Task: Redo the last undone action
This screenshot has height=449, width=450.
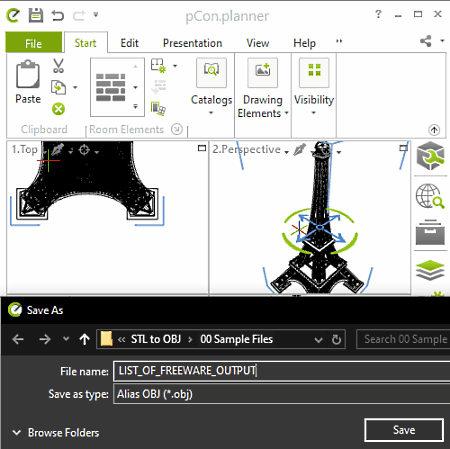Action: pyautogui.click(x=79, y=15)
